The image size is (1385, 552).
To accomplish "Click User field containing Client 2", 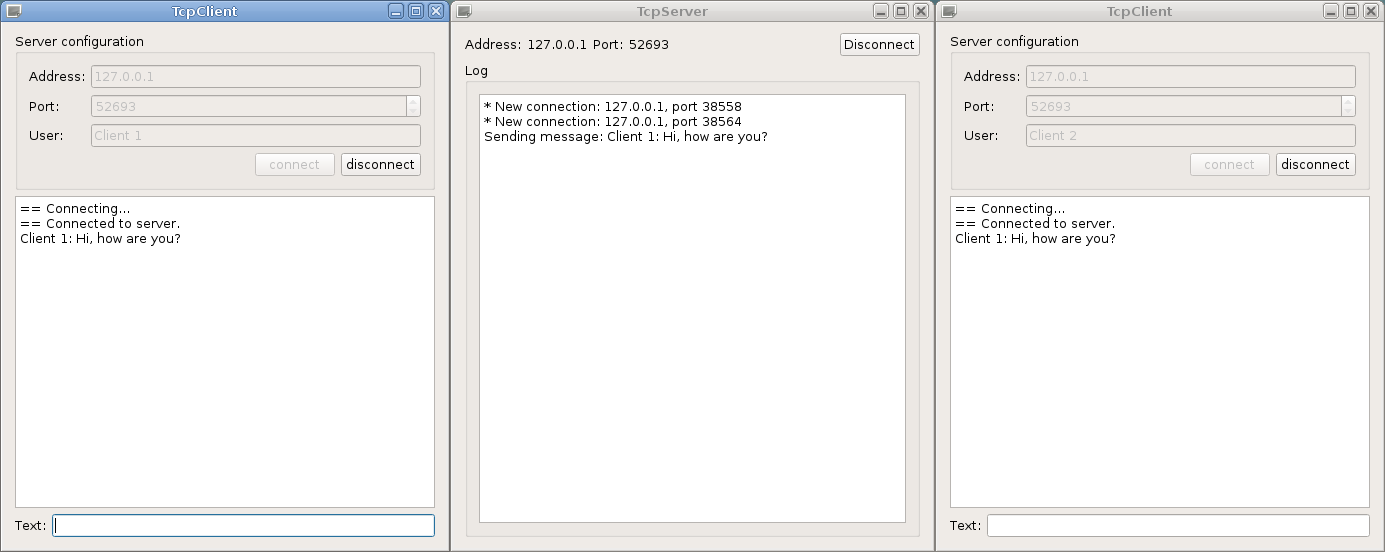I will (x=1191, y=135).
